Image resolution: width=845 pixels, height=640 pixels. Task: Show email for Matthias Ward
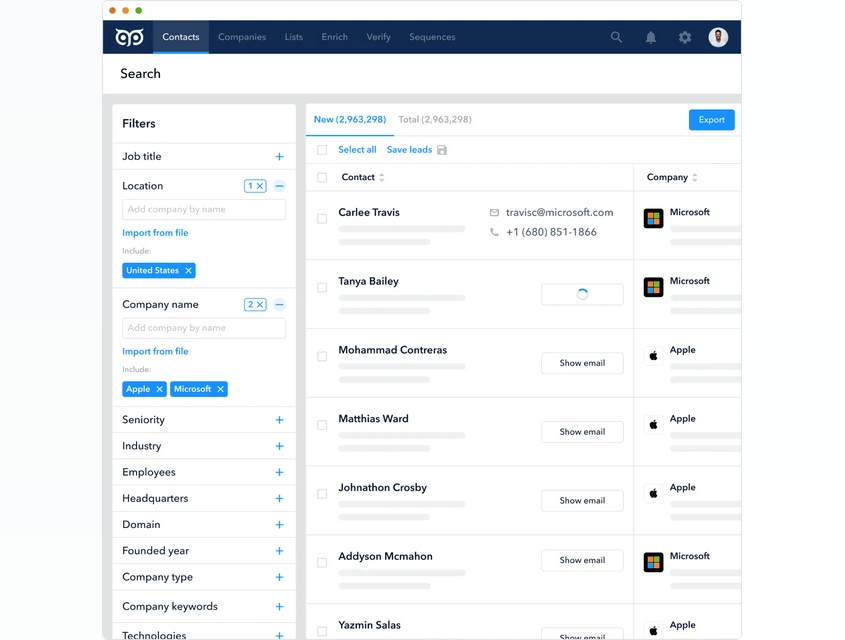[x=582, y=432]
